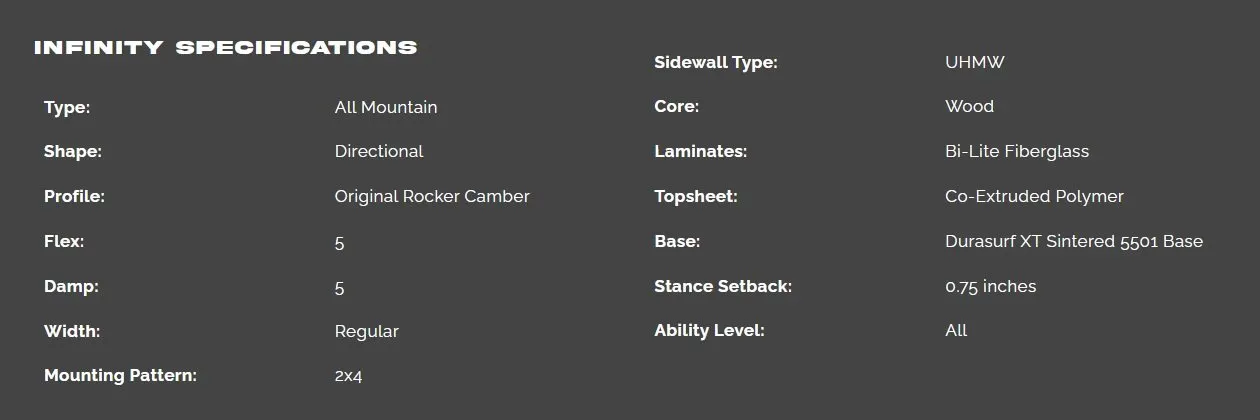Click the Damp rating value
The image size is (1260, 420).
[340, 287]
